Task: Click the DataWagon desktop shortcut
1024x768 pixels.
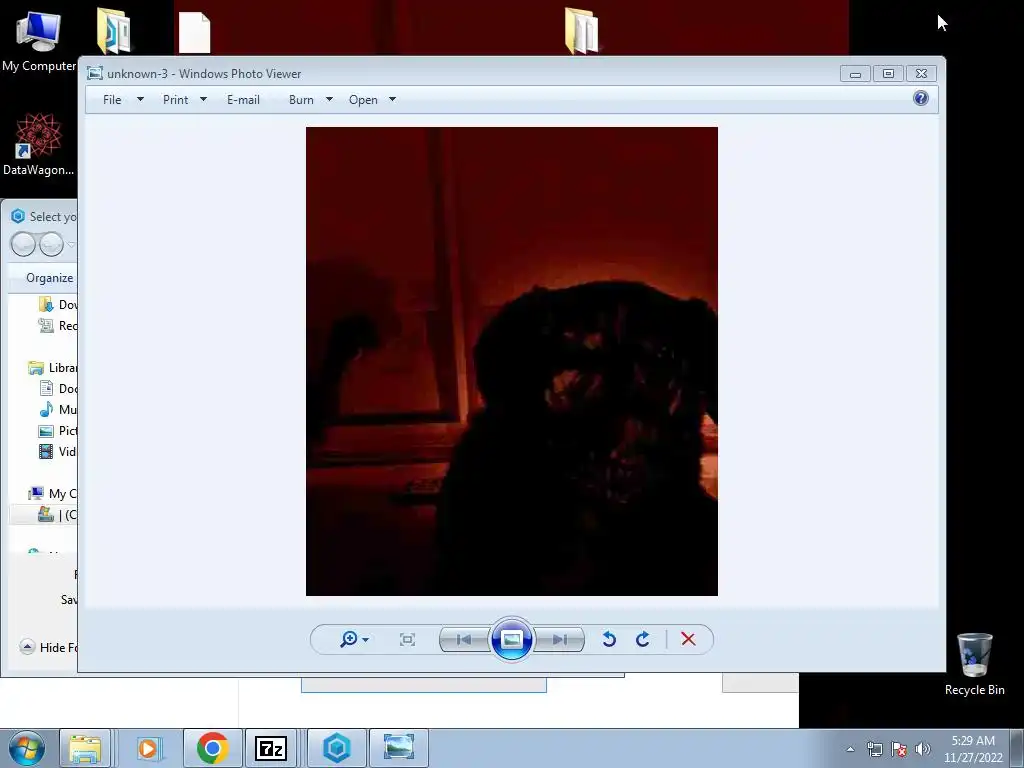Action: pyautogui.click(x=39, y=145)
